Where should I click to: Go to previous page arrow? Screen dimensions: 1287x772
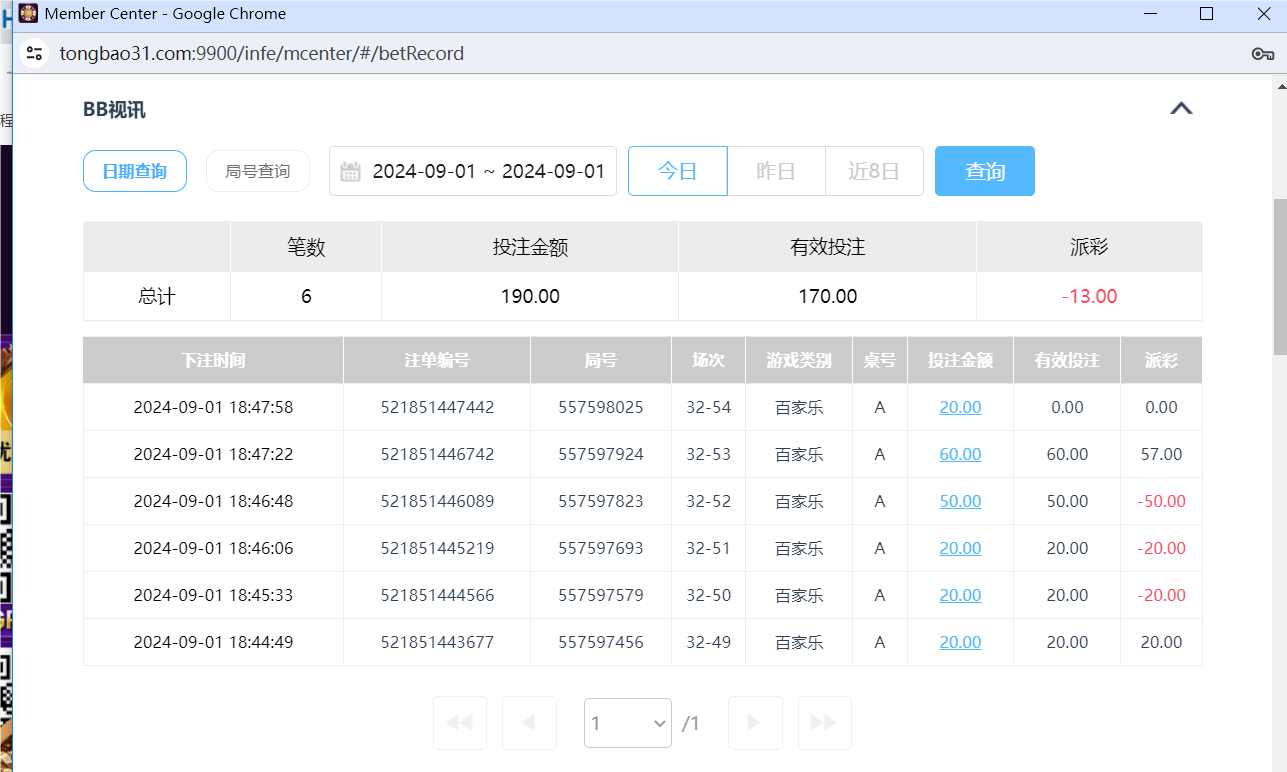click(x=529, y=722)
